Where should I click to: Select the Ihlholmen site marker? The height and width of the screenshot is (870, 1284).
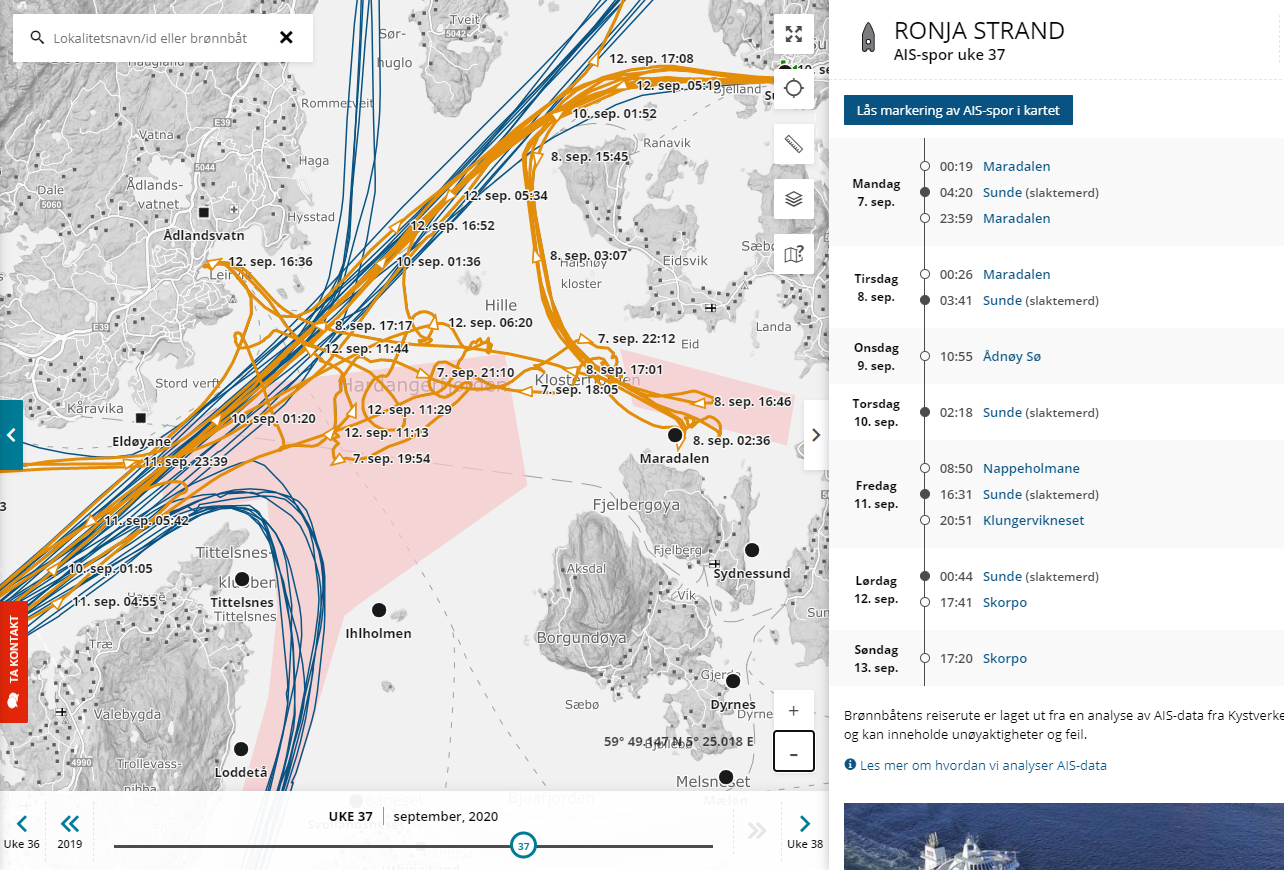coord(379,610)
